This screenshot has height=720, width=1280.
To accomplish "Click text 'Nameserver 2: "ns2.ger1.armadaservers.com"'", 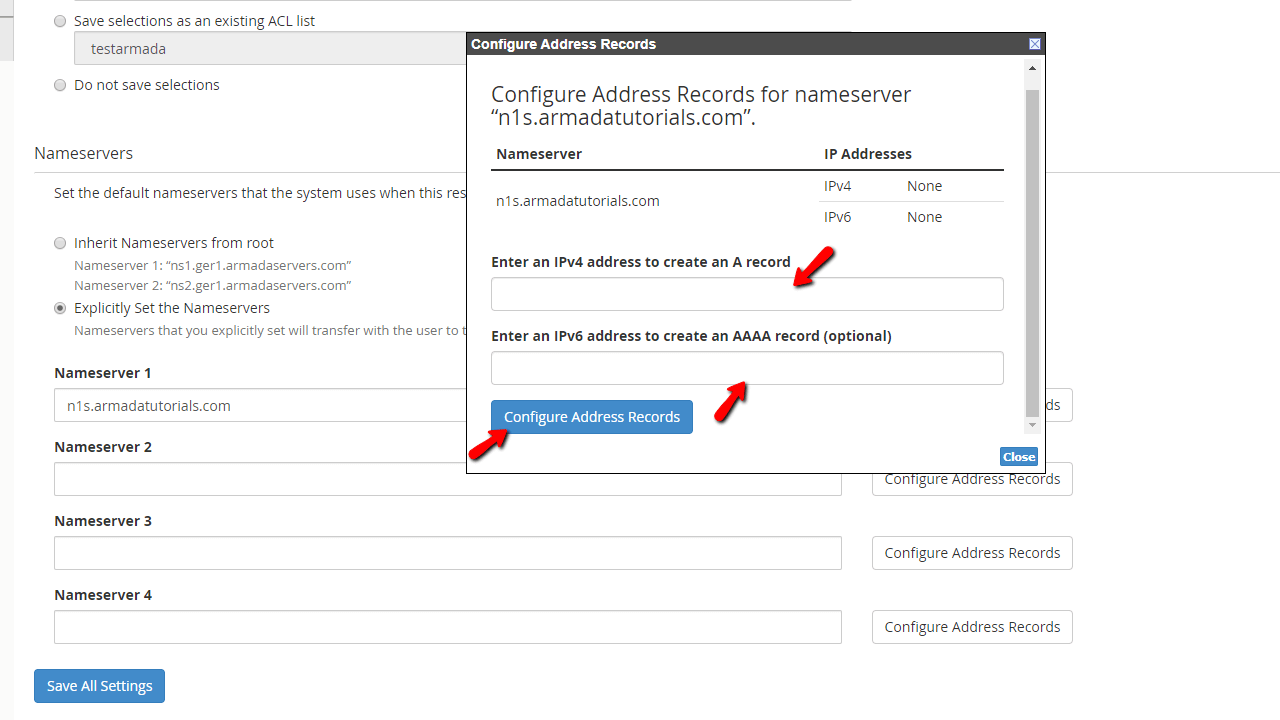I will click(x=212, y=285).
